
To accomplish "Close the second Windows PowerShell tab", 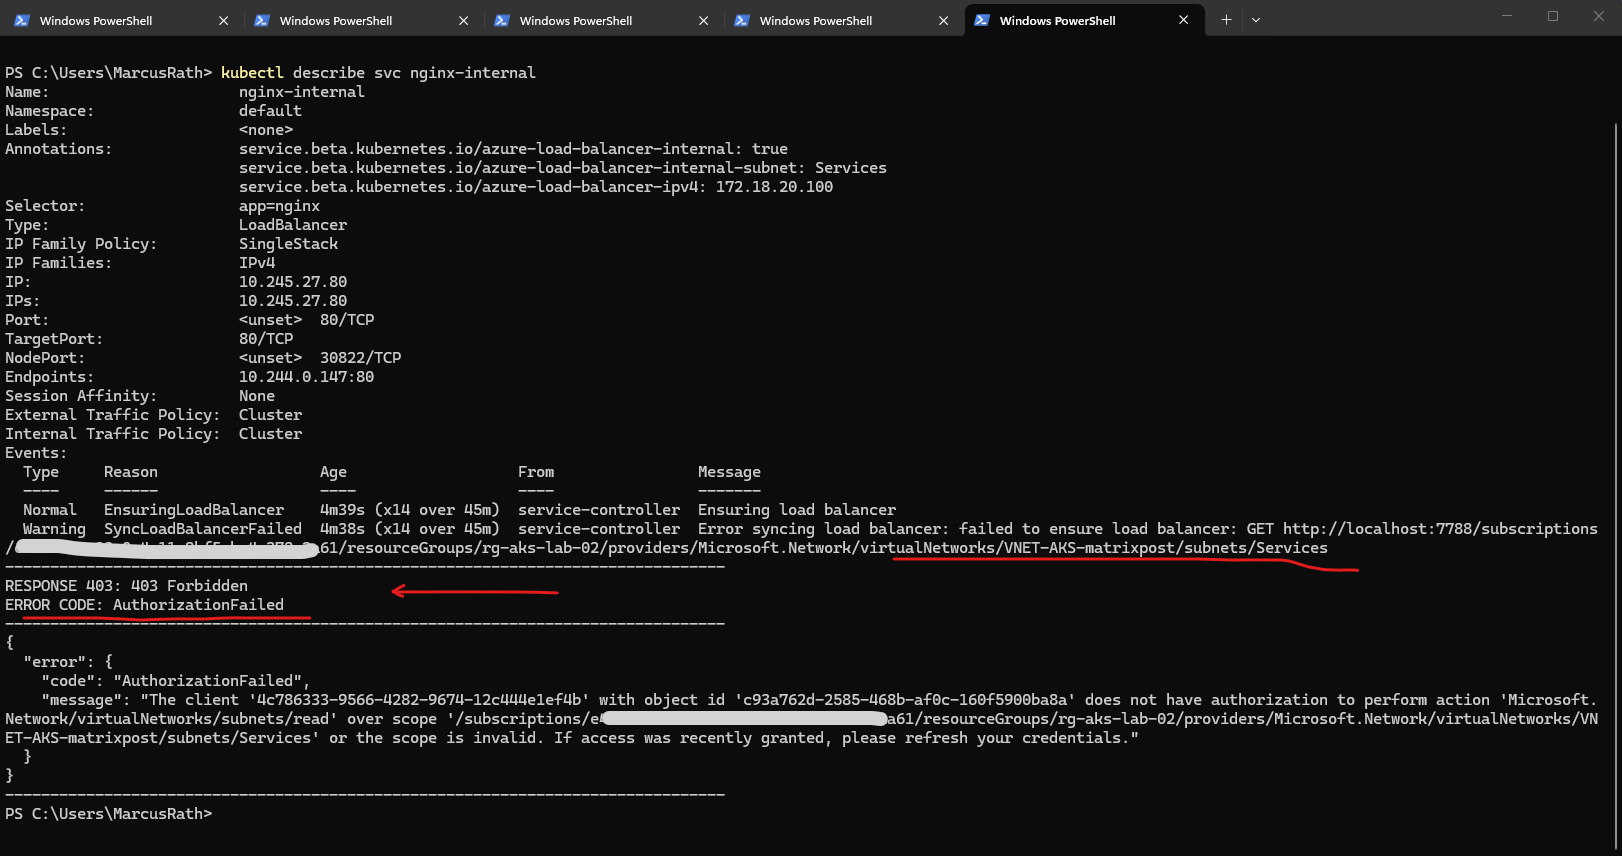I will [463, 20].
